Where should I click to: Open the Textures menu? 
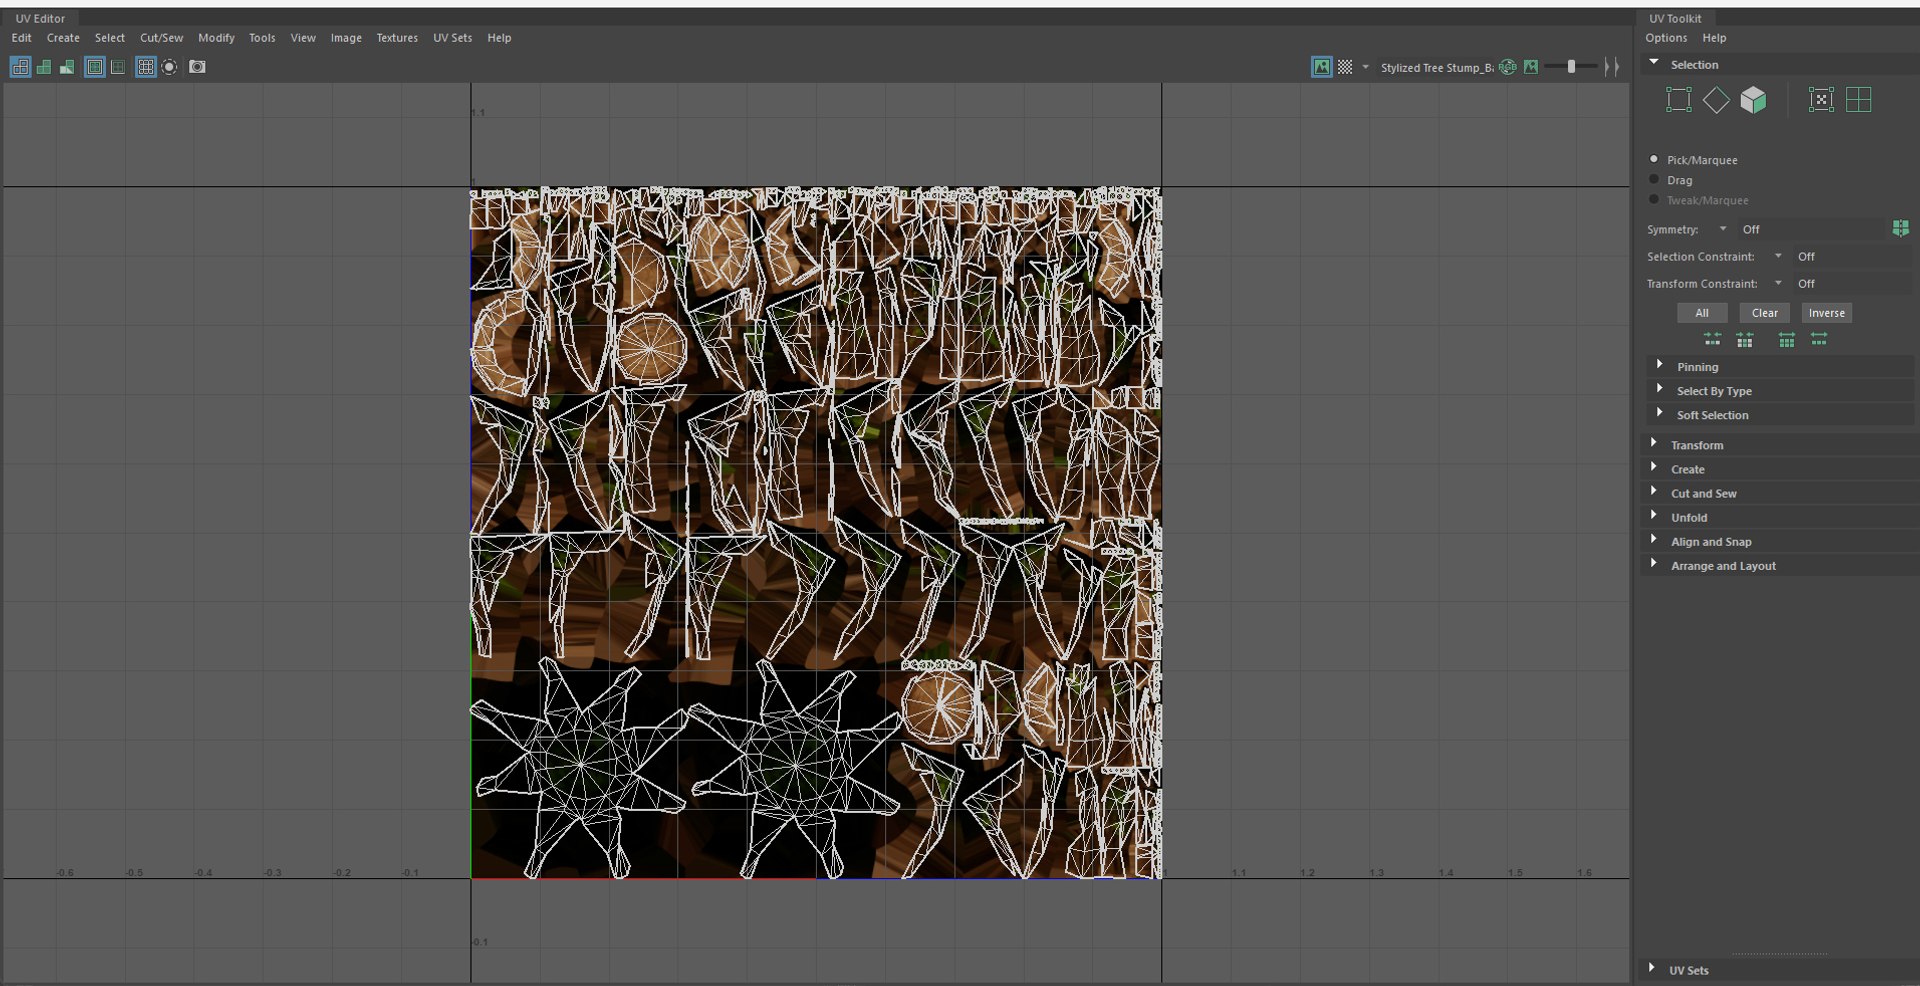(397, 38)
